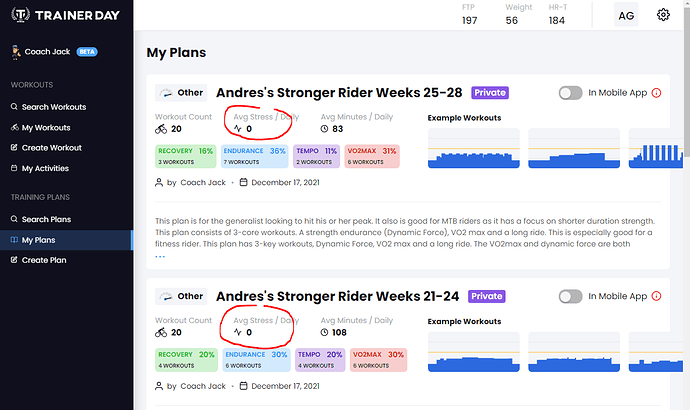Screen dimensions: 690x410
Task: Click the Trainer Day logo
Action: [x=65, y=15]
